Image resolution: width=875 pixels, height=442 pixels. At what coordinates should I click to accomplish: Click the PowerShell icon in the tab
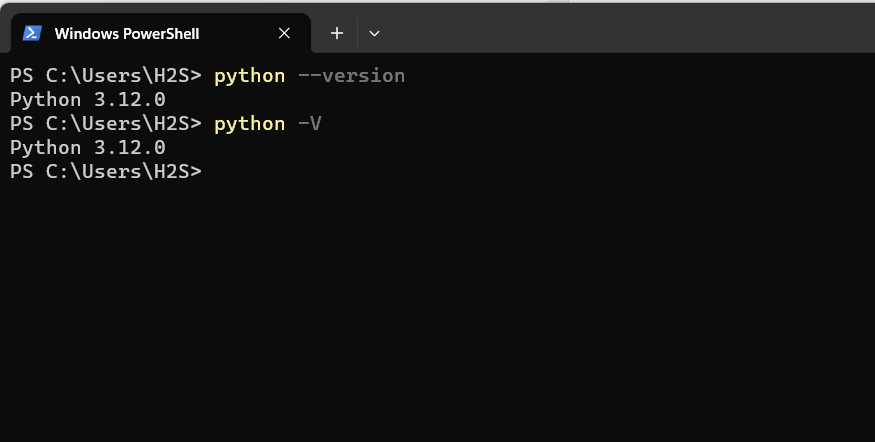[32, 33]
